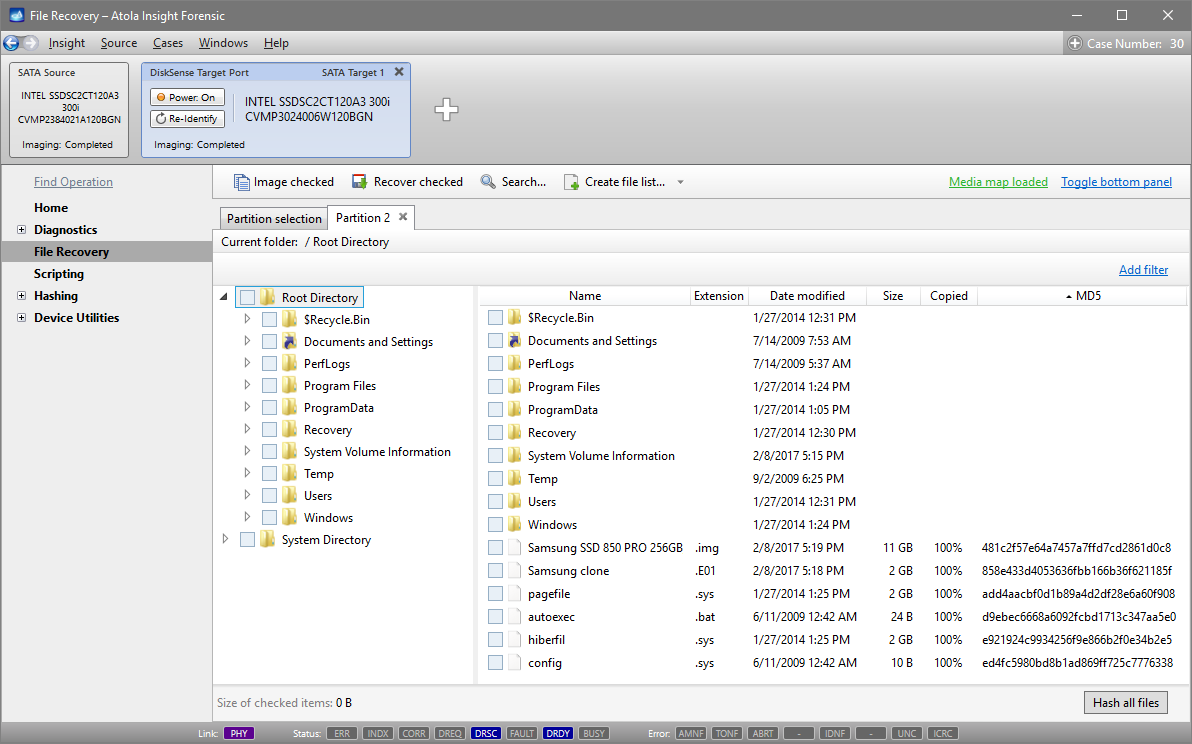Check the pagefile .sys file checkbox
The width and height of the screenshot is (1192, 744).
496,593
